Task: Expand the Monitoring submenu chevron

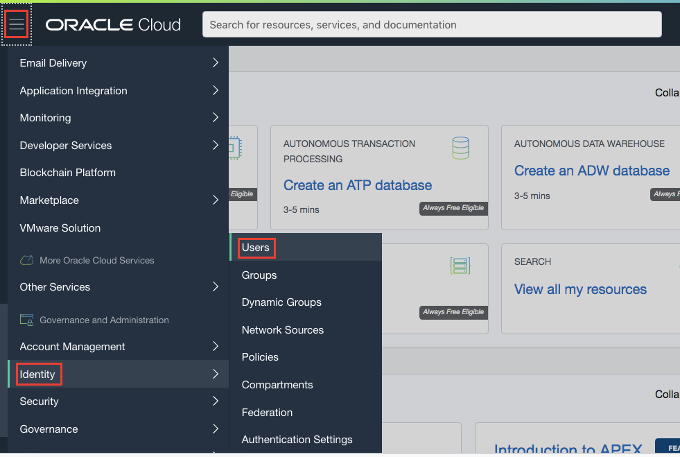Action: pyautogui.click(x=216, y=118)
